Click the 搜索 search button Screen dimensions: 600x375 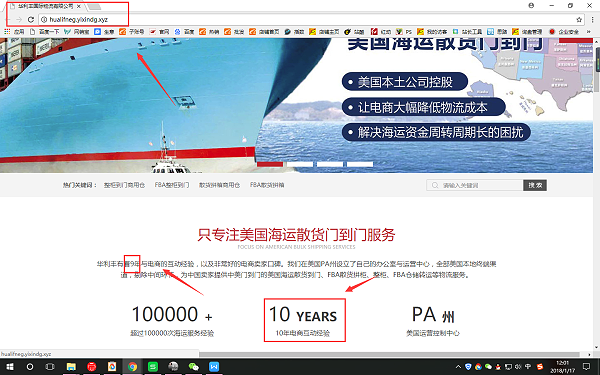click(535, 185)
